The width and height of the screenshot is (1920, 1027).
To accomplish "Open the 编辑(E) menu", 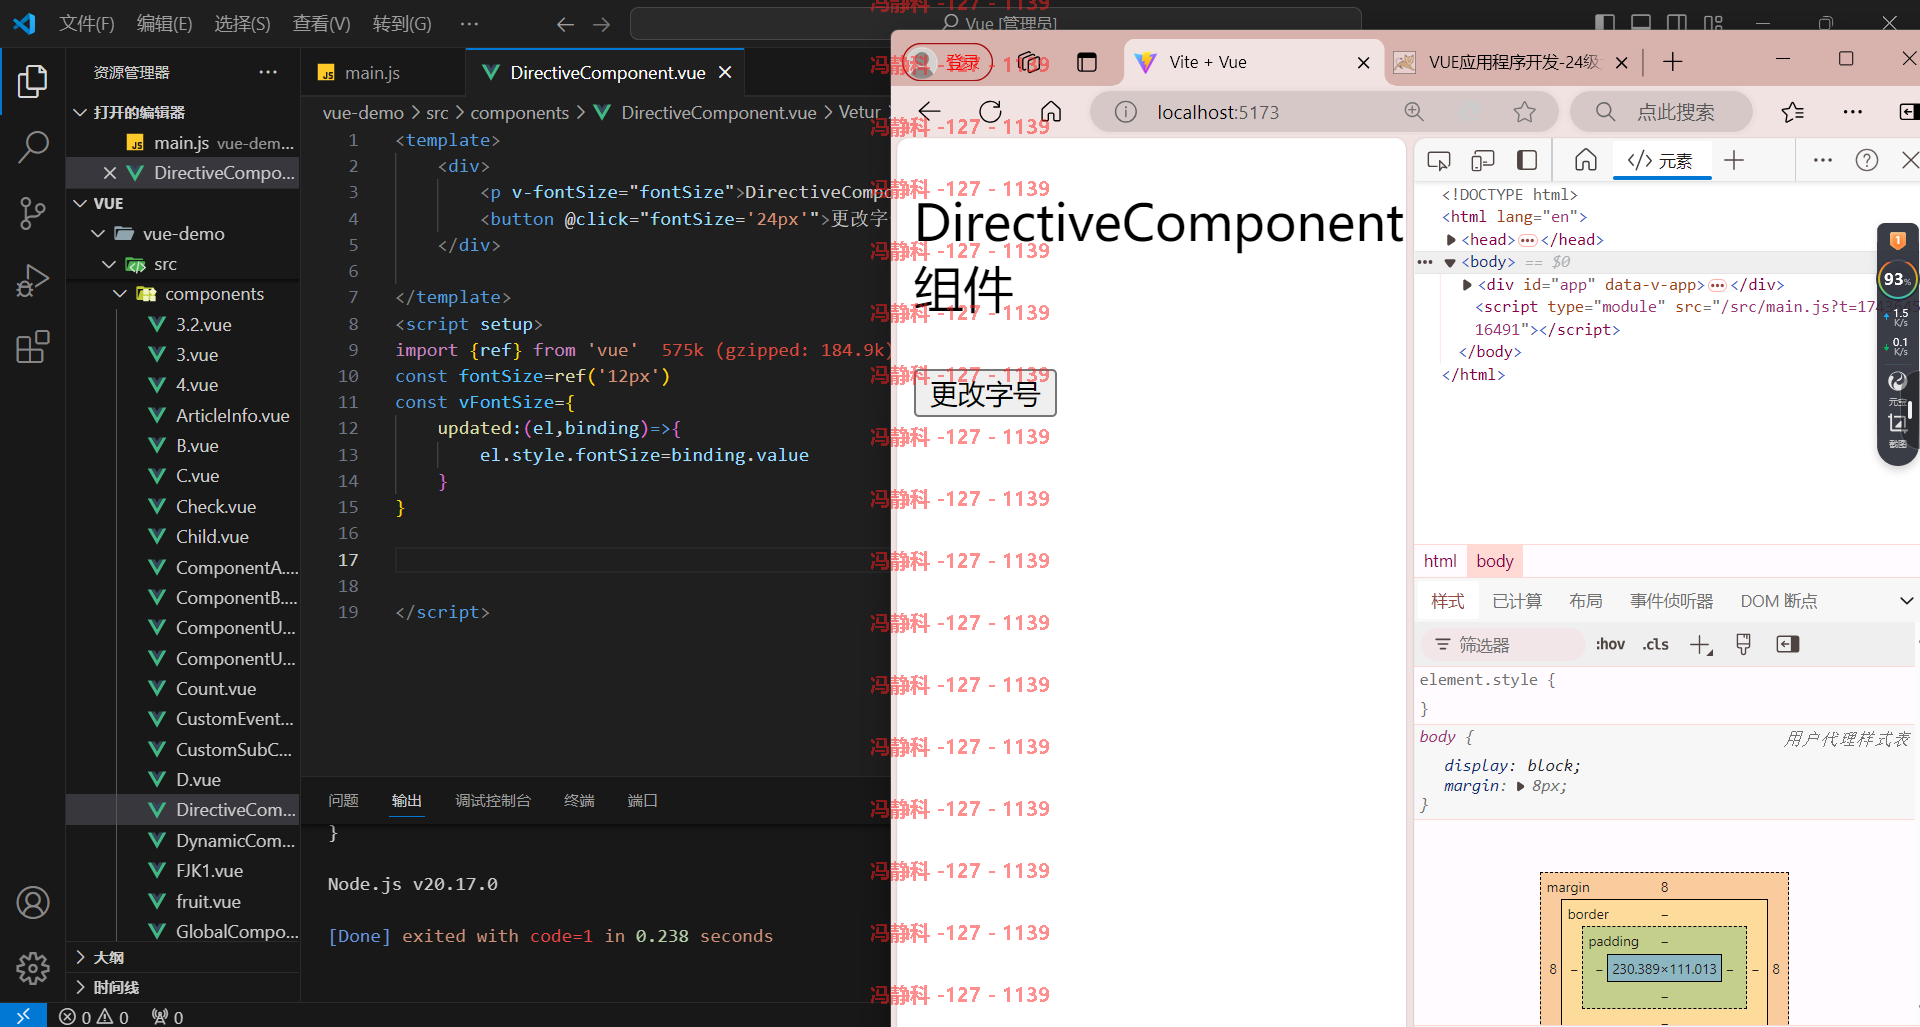I will pos(164,24).
